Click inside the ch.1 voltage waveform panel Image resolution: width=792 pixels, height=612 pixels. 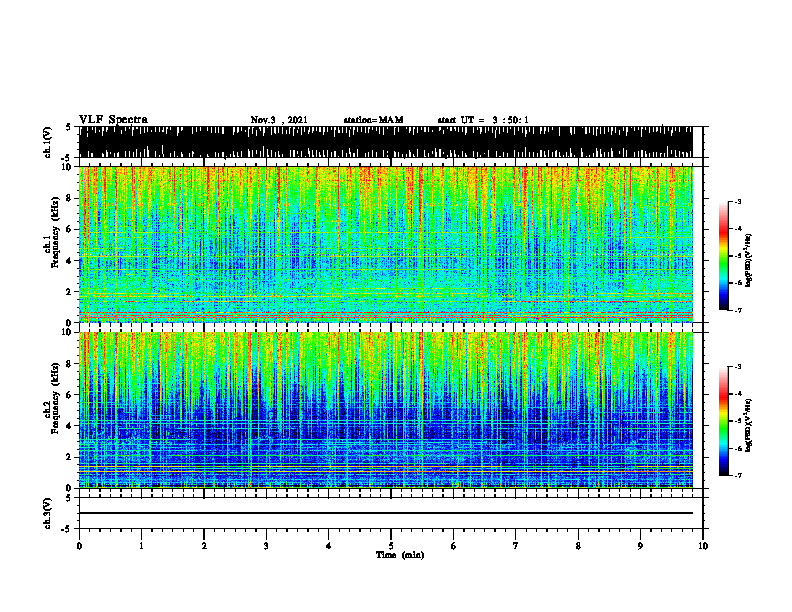385,142
